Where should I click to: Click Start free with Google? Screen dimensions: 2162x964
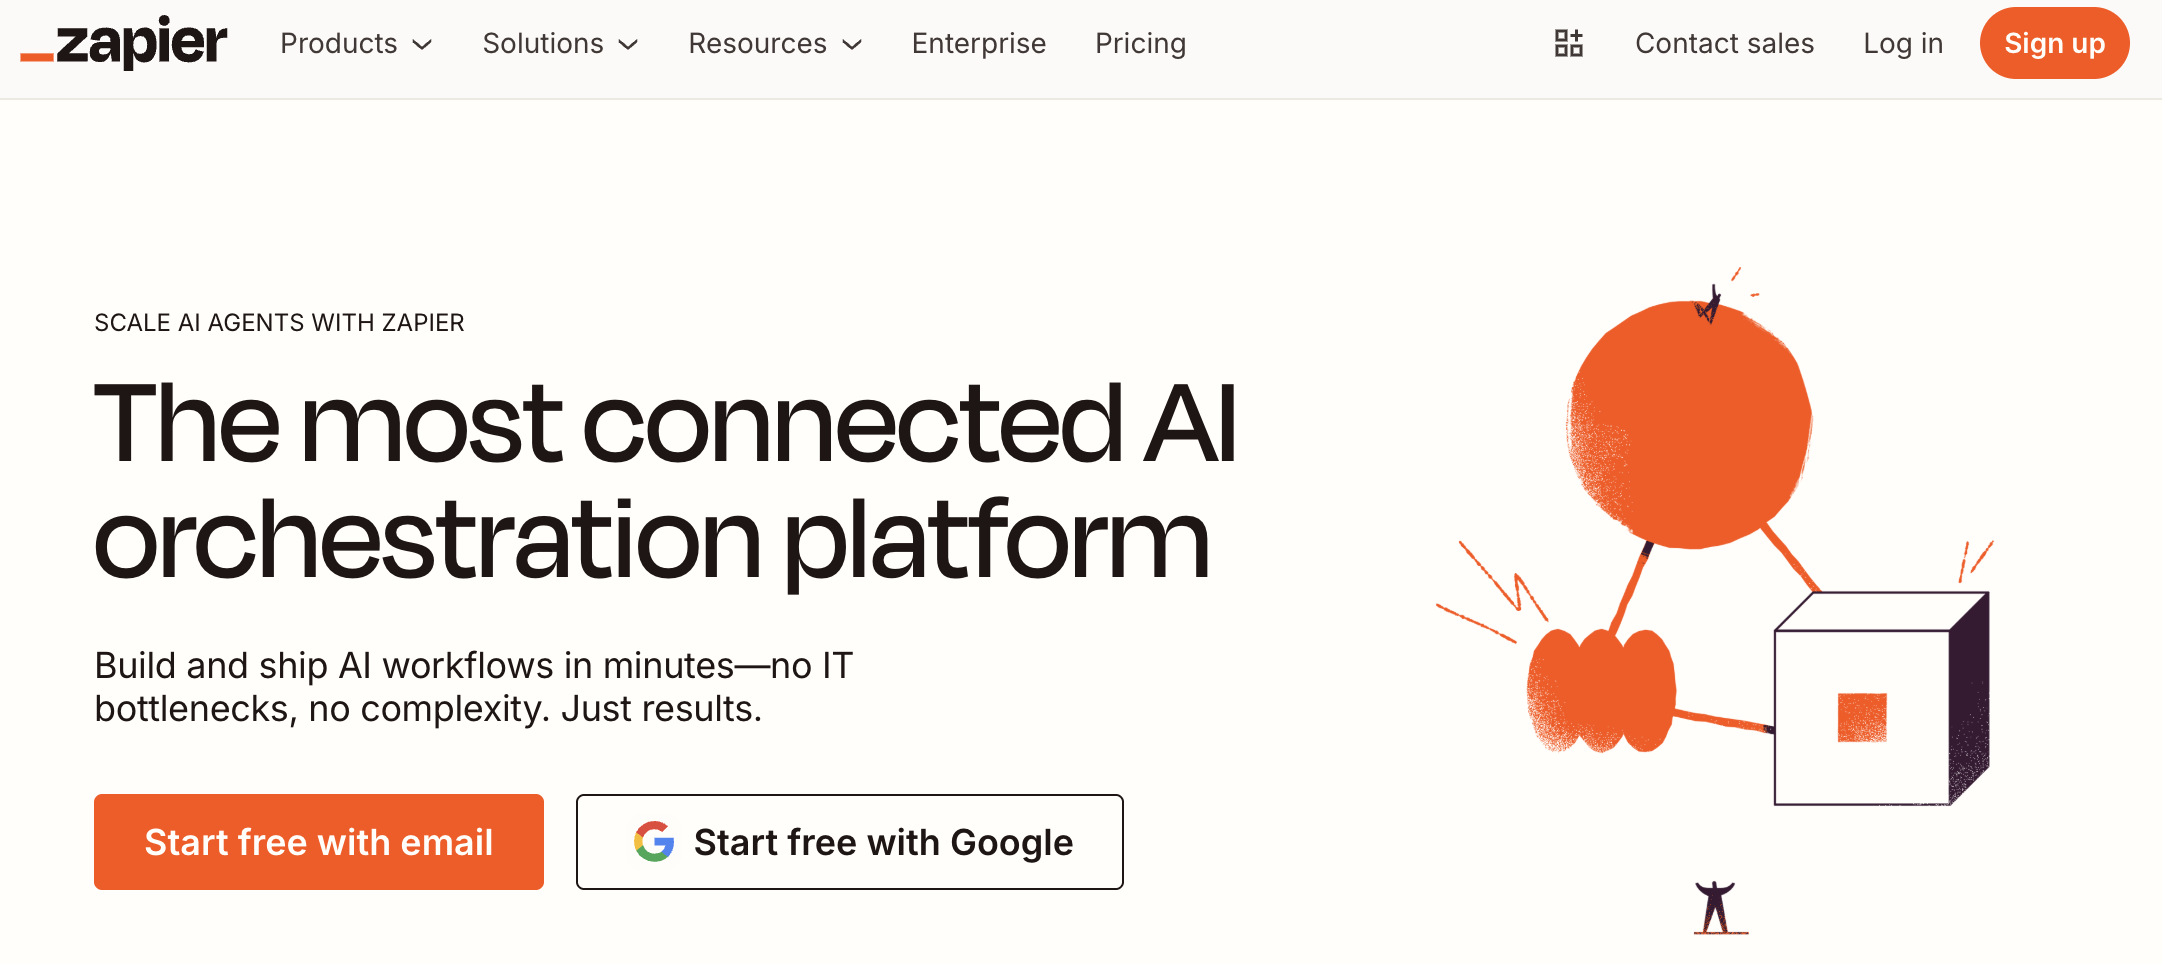pos(849,842)
